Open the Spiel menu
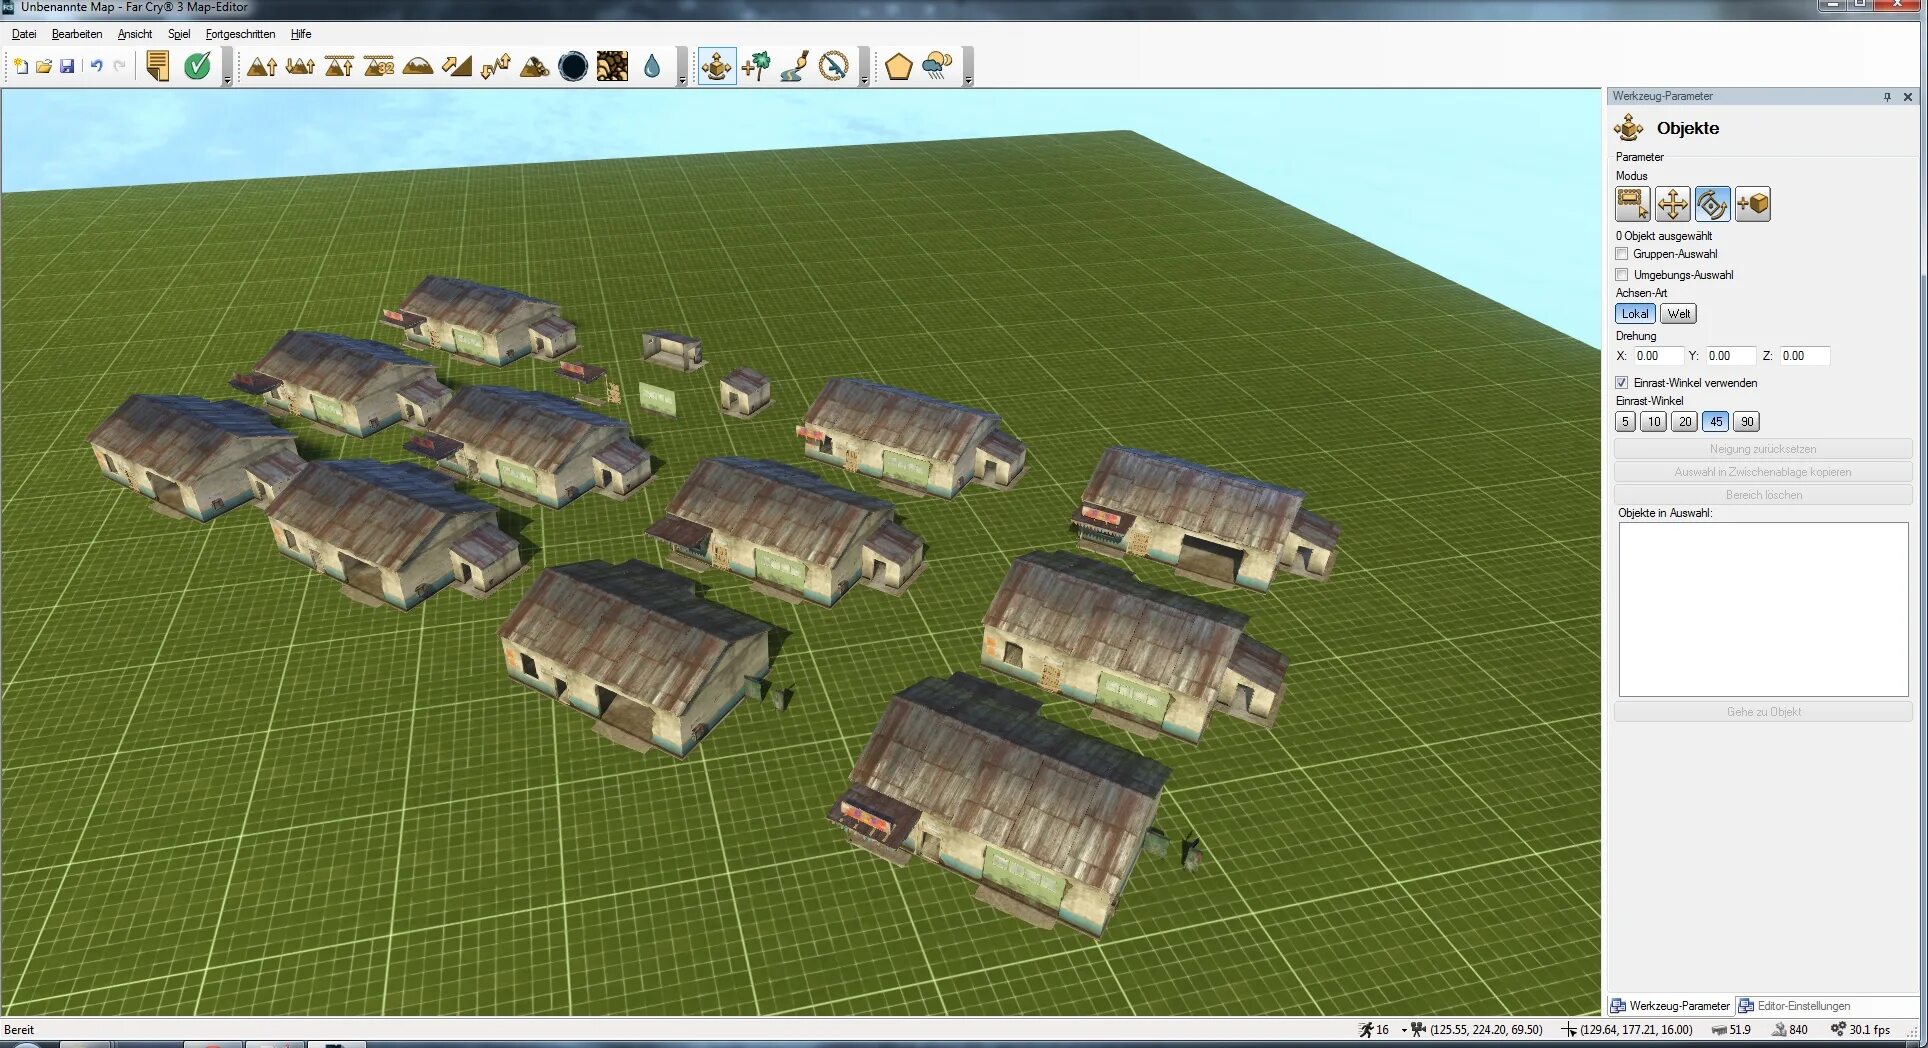This screenshot has height=1048, width=1928. (179, 34)
